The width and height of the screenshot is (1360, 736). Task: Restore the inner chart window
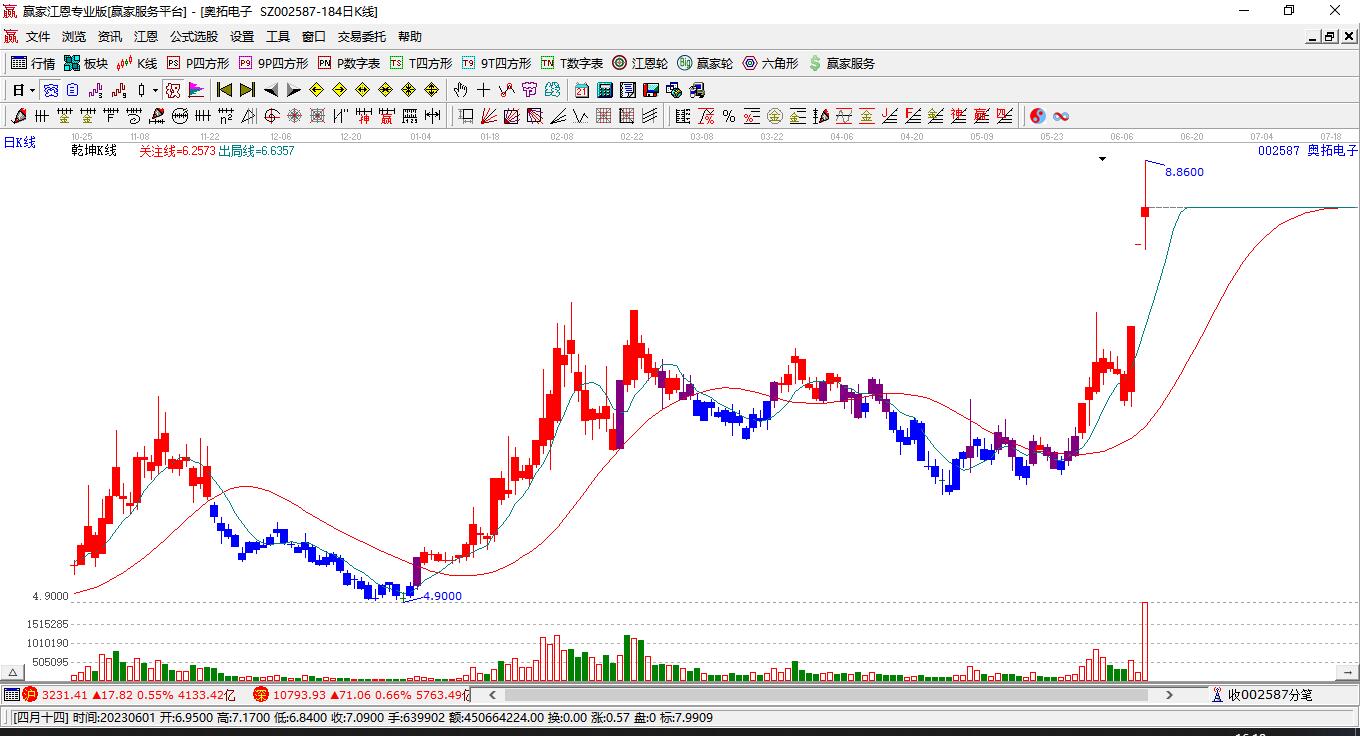click(1330, 37)
